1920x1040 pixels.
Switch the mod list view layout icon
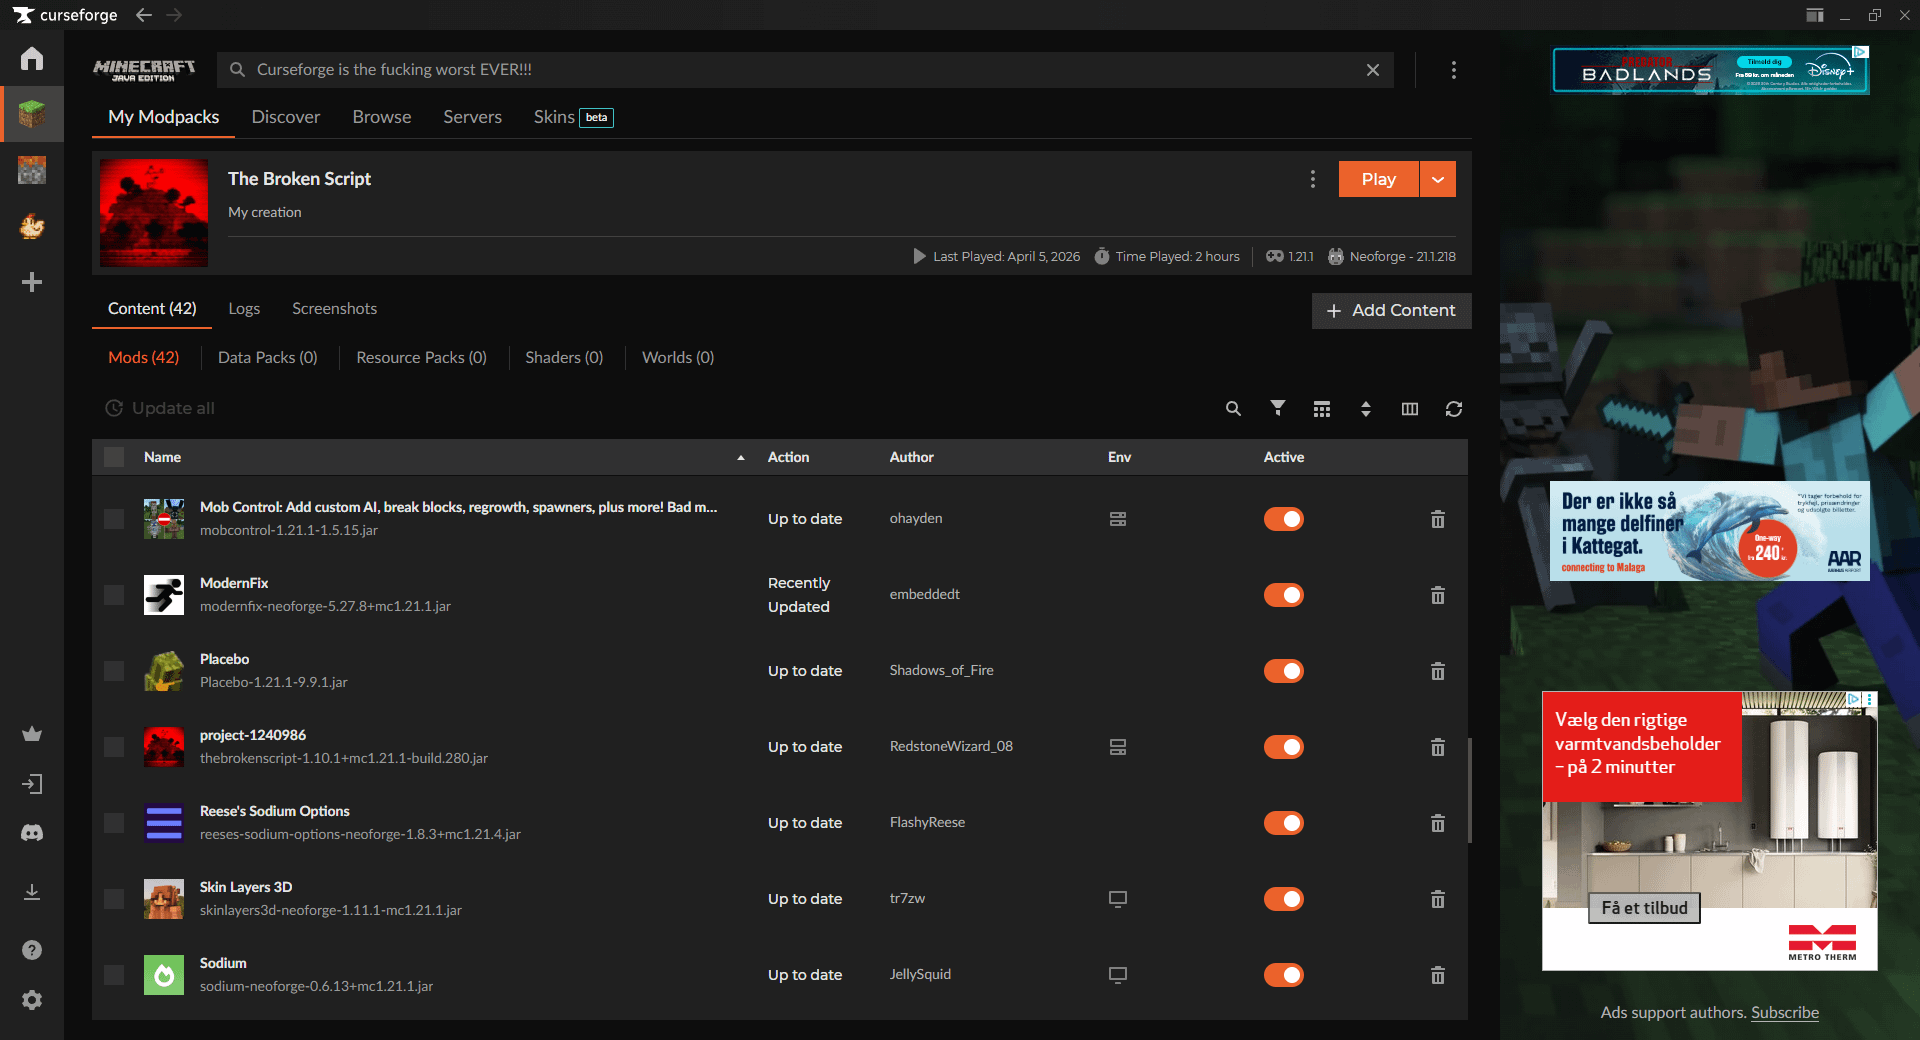1322,409
